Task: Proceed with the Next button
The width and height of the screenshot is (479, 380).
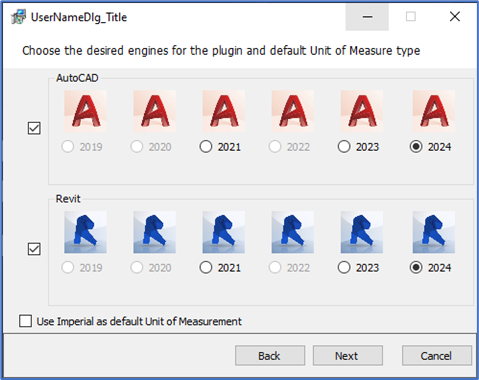Action: [347, 356]
